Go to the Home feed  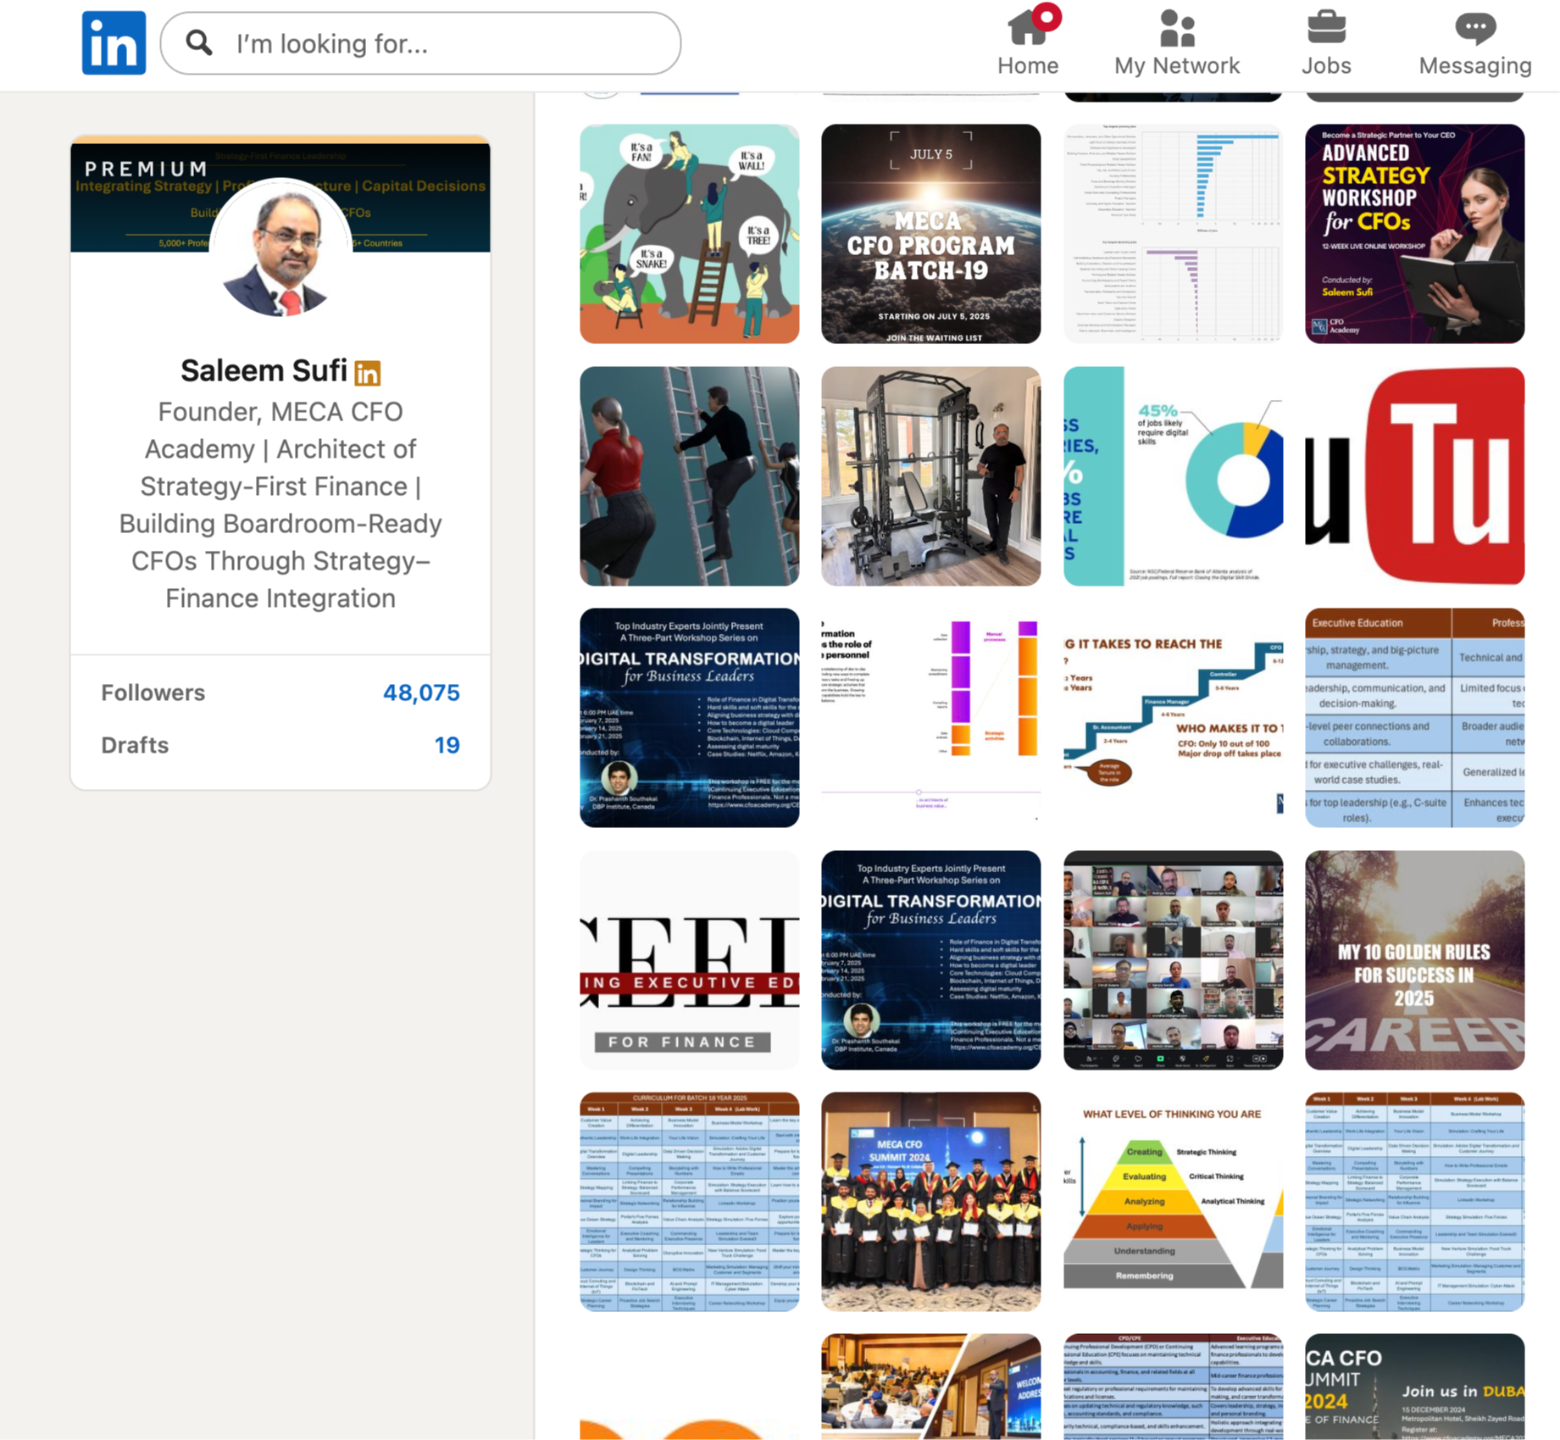pos(1028,42)
